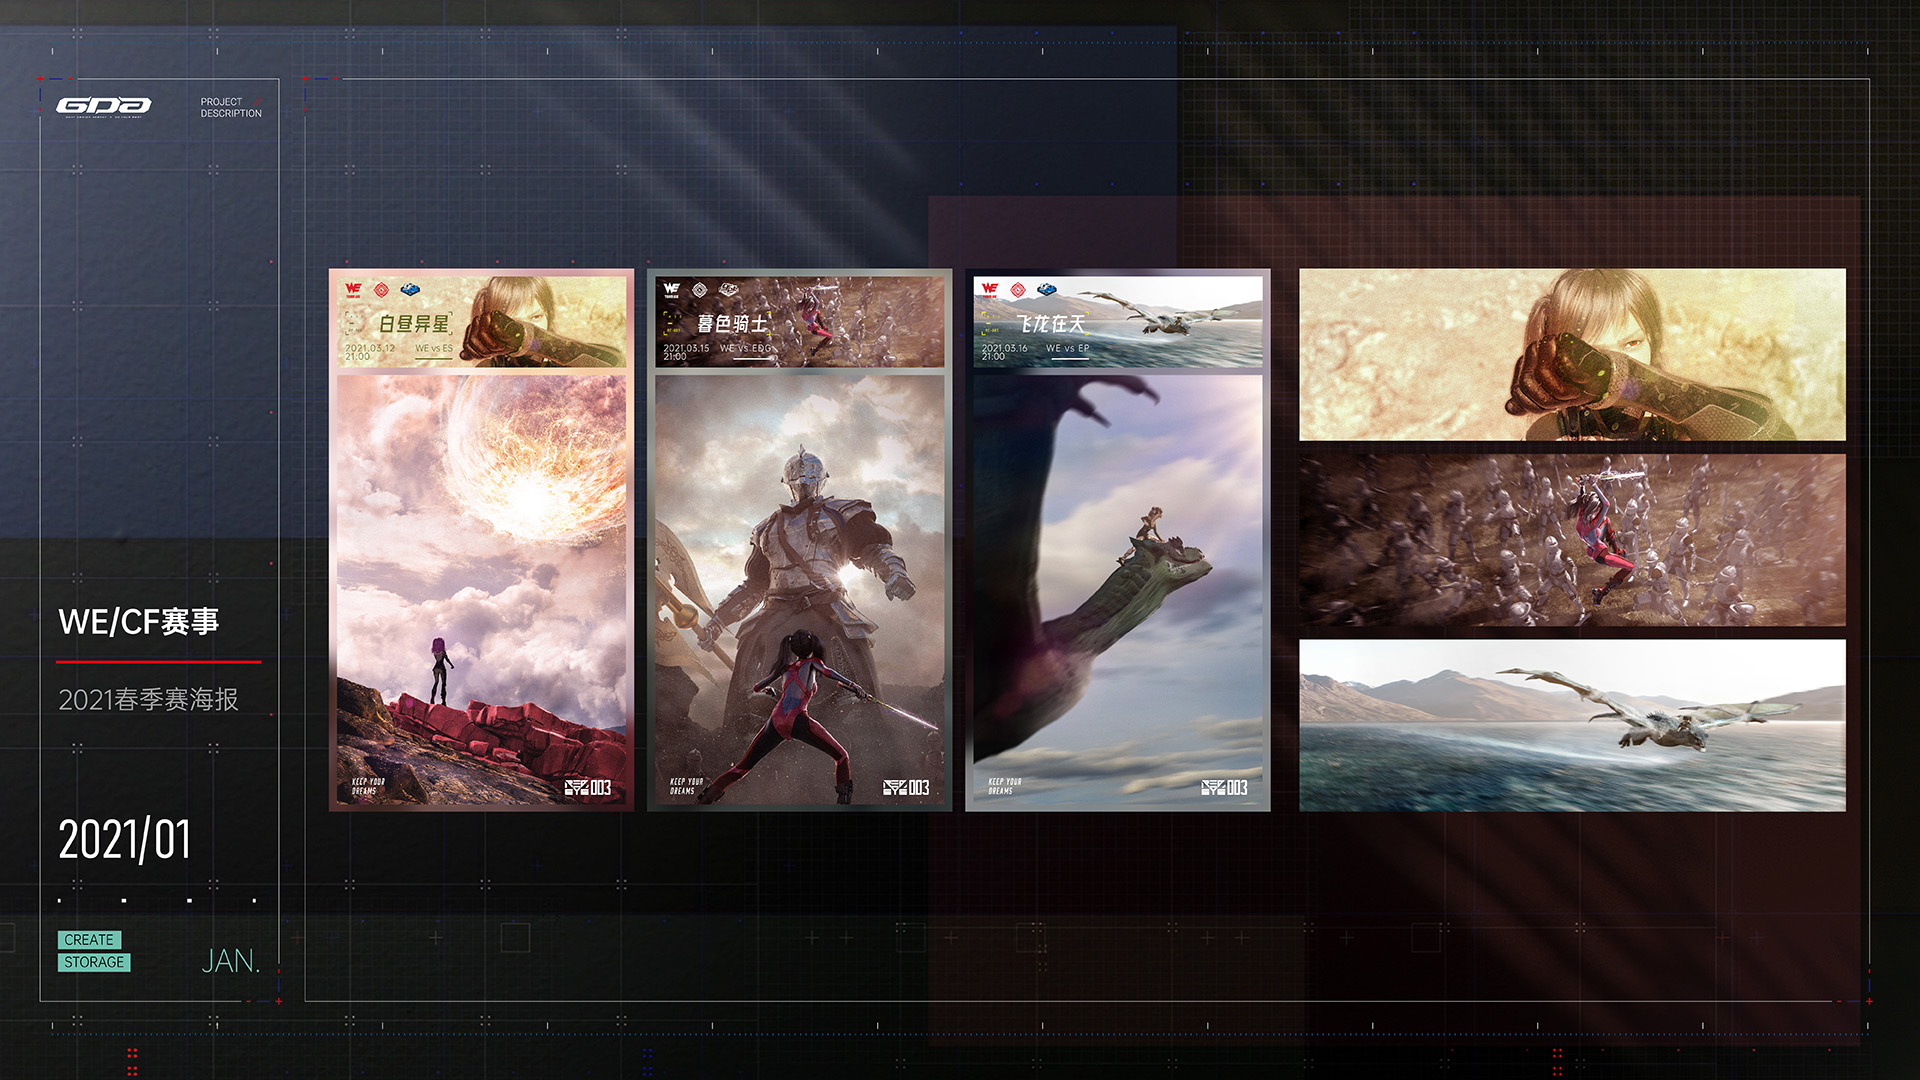Click the red emblem icon on 白昼异星 poster
Viewport: 1920px width, 1080px height.
[381, 290]
